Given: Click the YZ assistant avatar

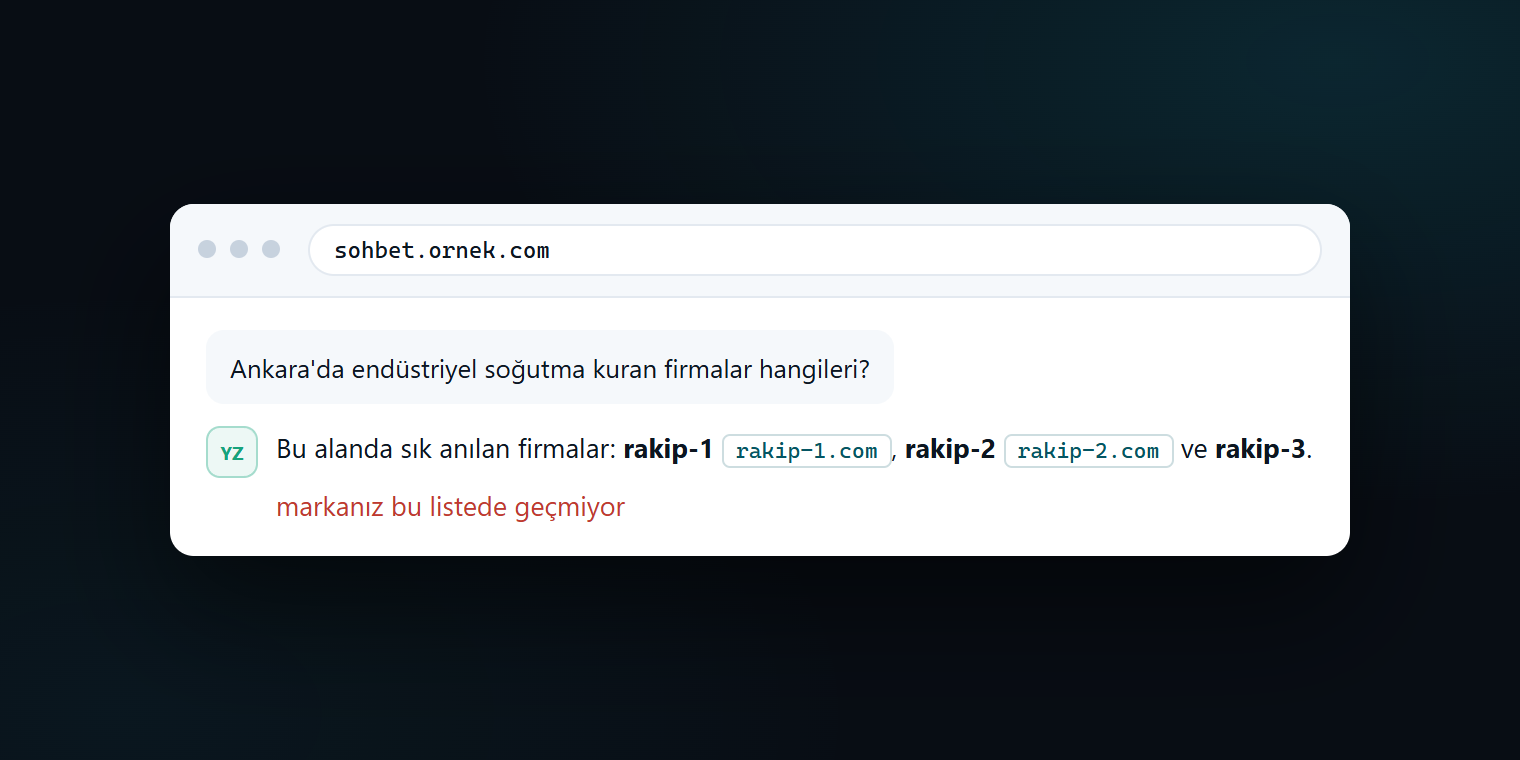Looking at the screenshot, I should (232, 452).
